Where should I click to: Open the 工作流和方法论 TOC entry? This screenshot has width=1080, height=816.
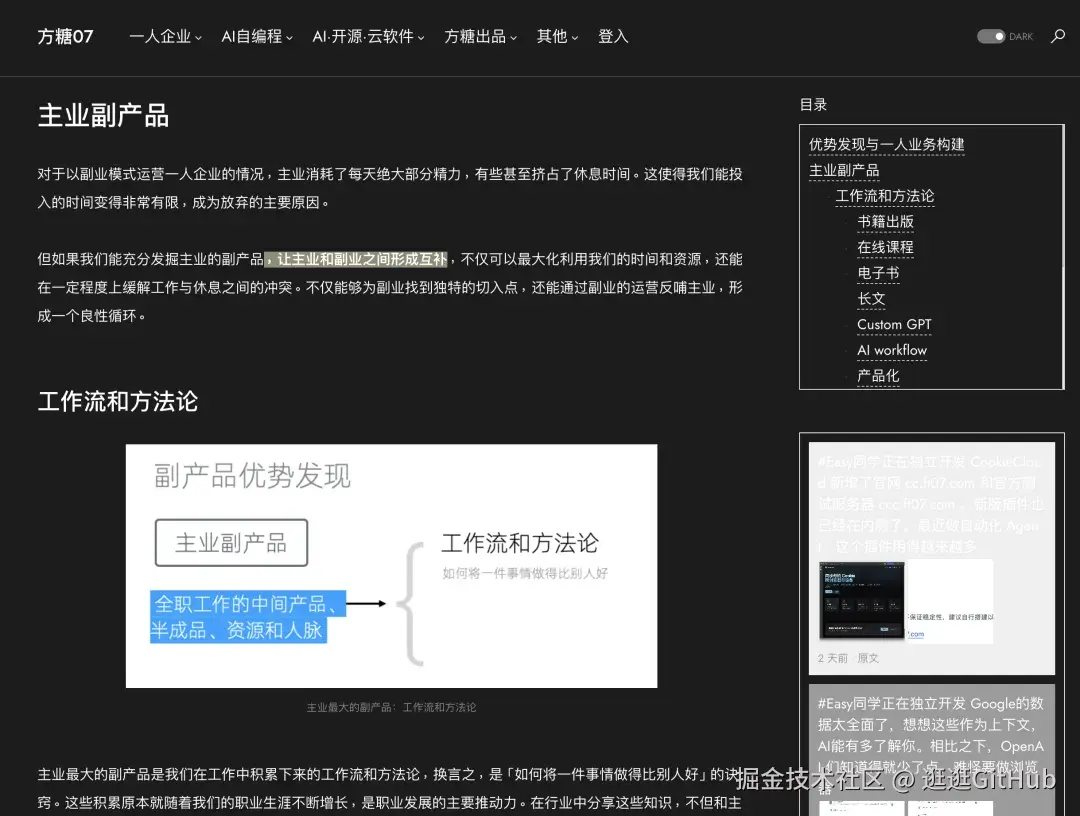click(885, 196)
